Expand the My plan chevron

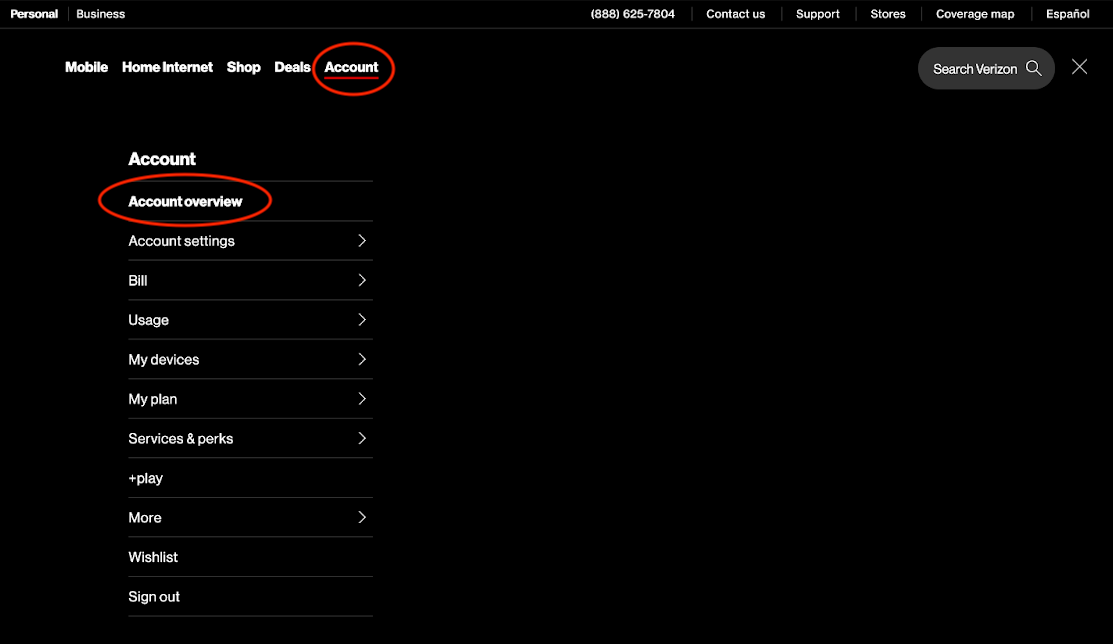tap(362, 399)
